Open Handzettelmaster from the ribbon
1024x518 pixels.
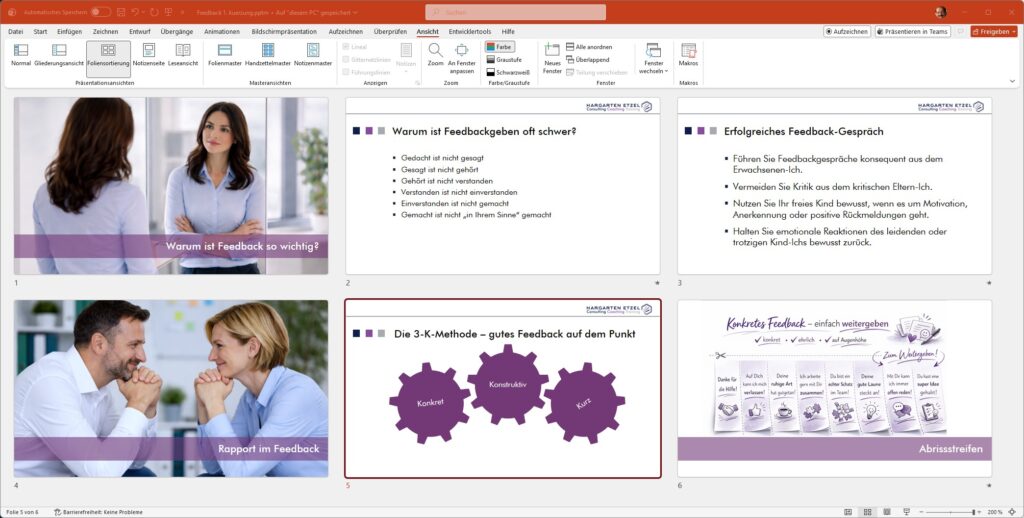[x=267, y=54]
